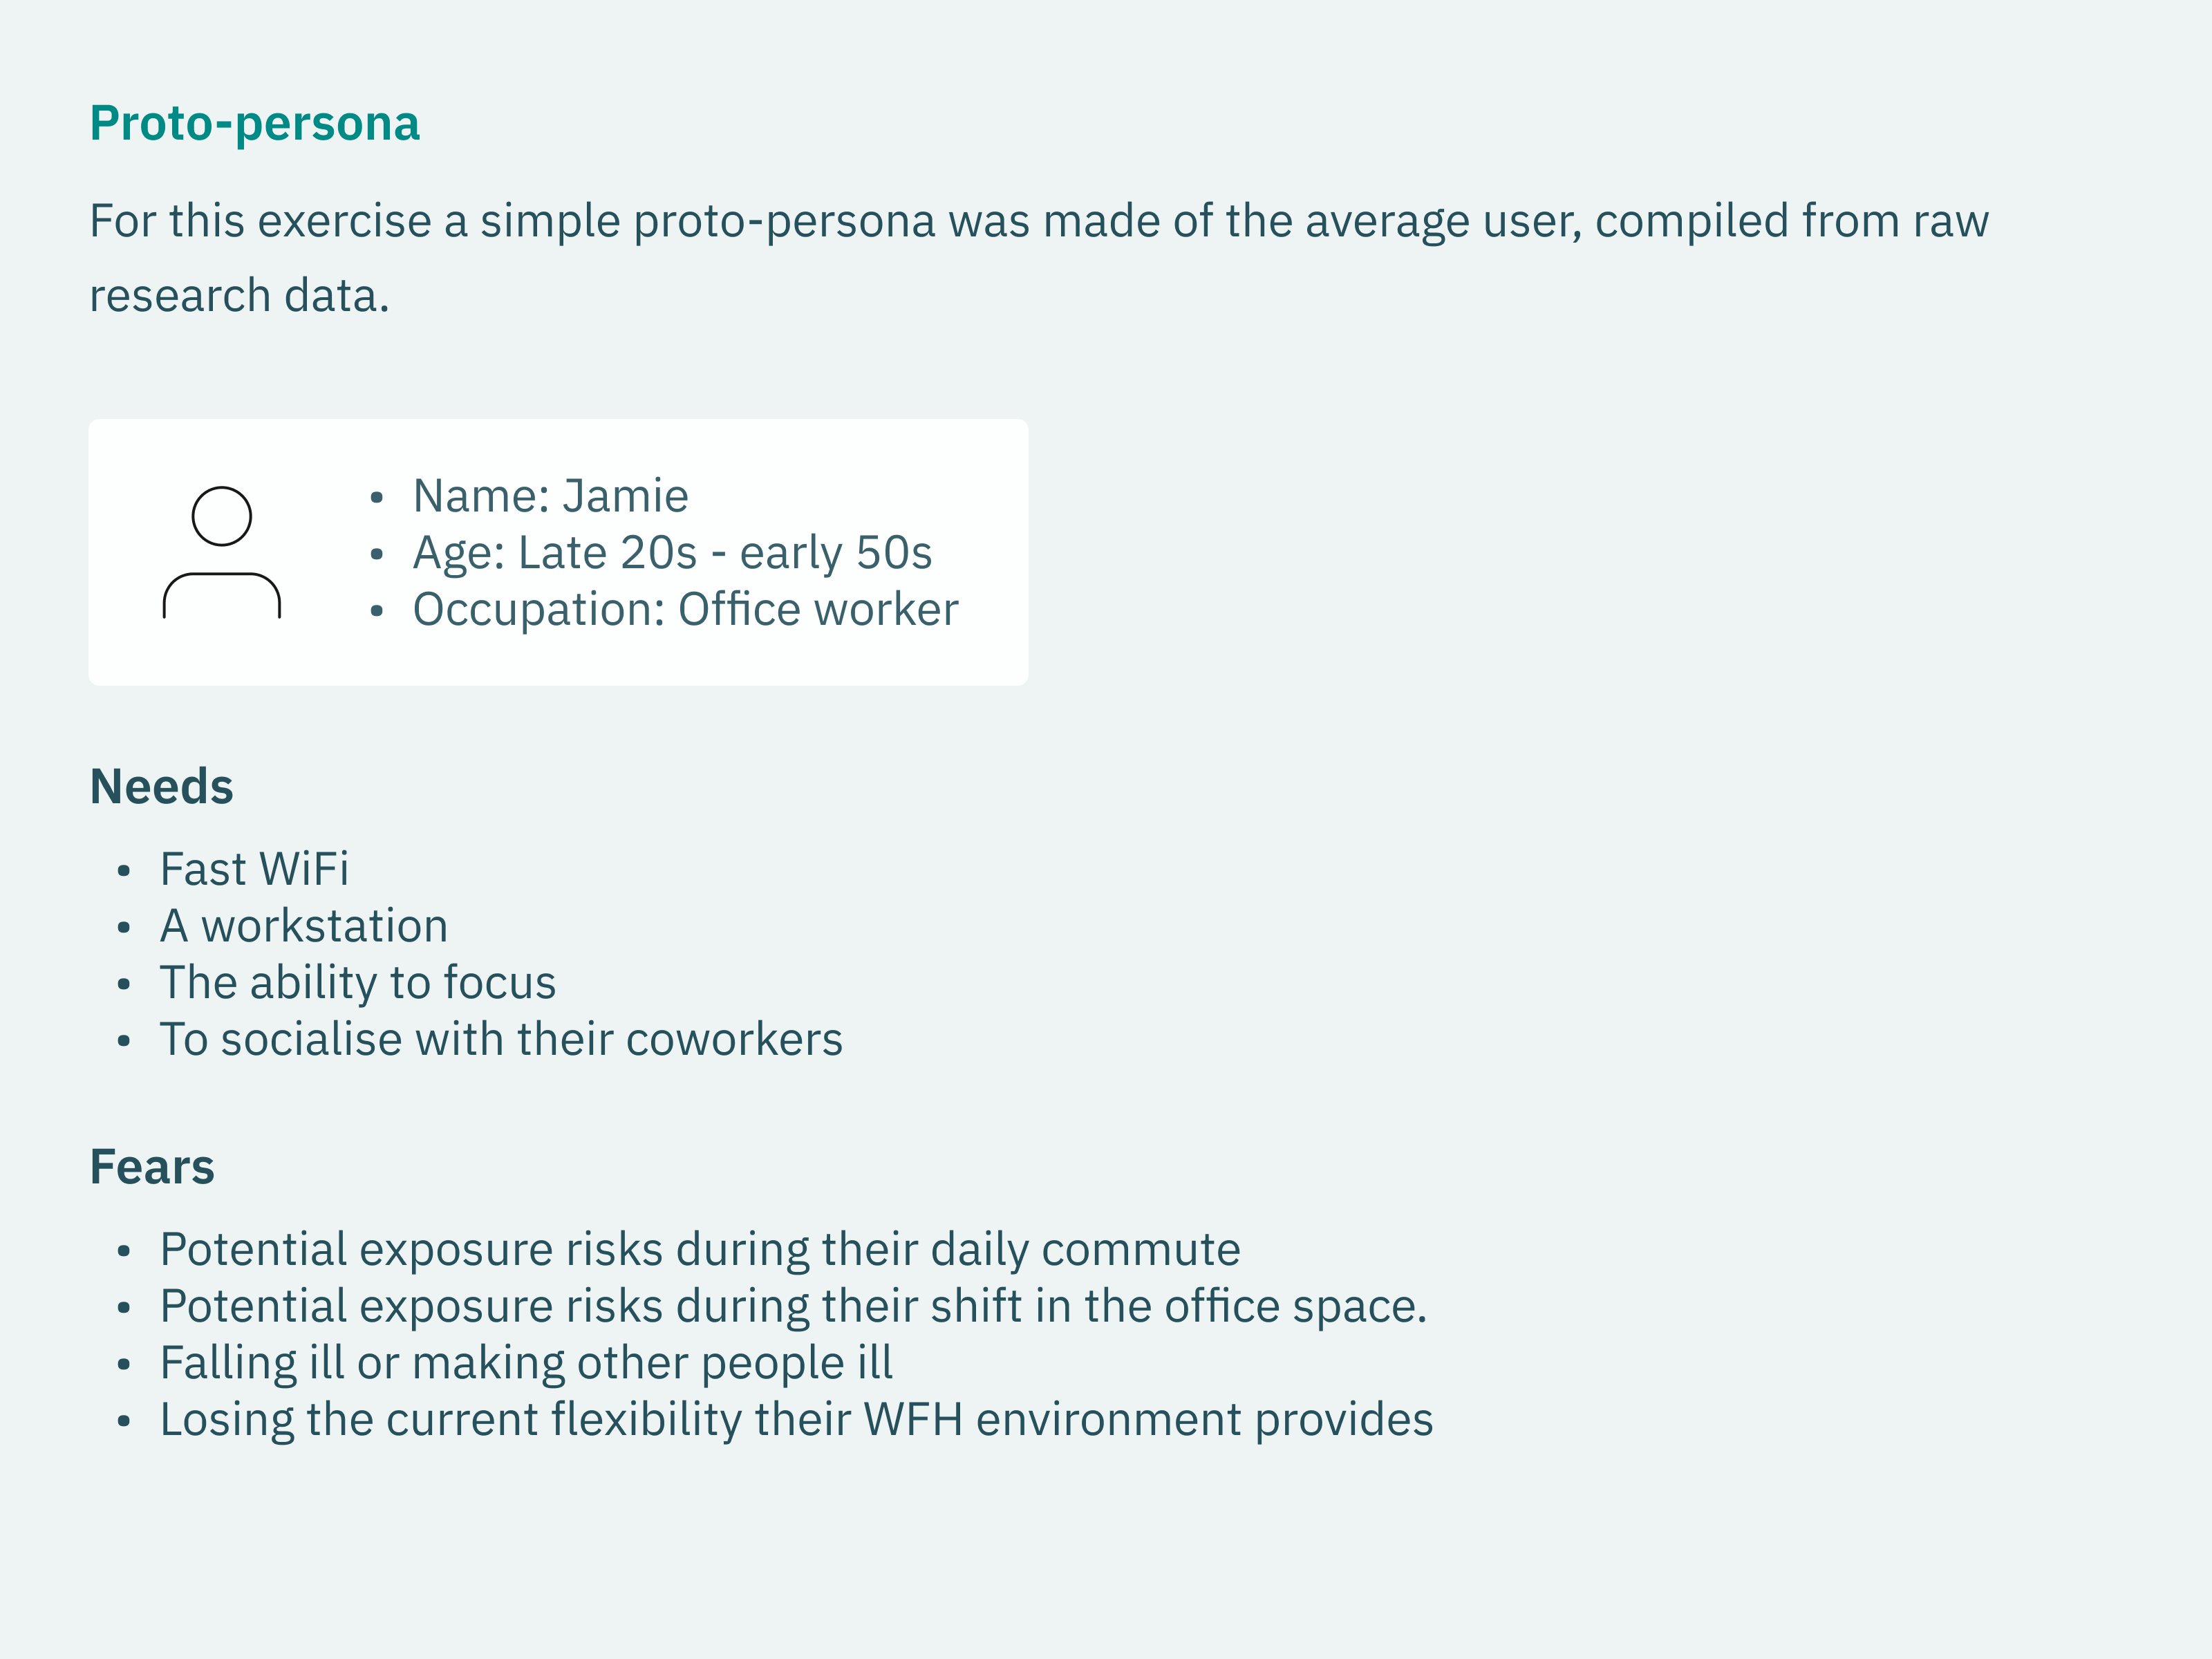Image resolution: width=2212 pixels, height=1659 pixels.
Task: Click the person avatar icon
Action: pyautogui.click(x=222, y=553)
